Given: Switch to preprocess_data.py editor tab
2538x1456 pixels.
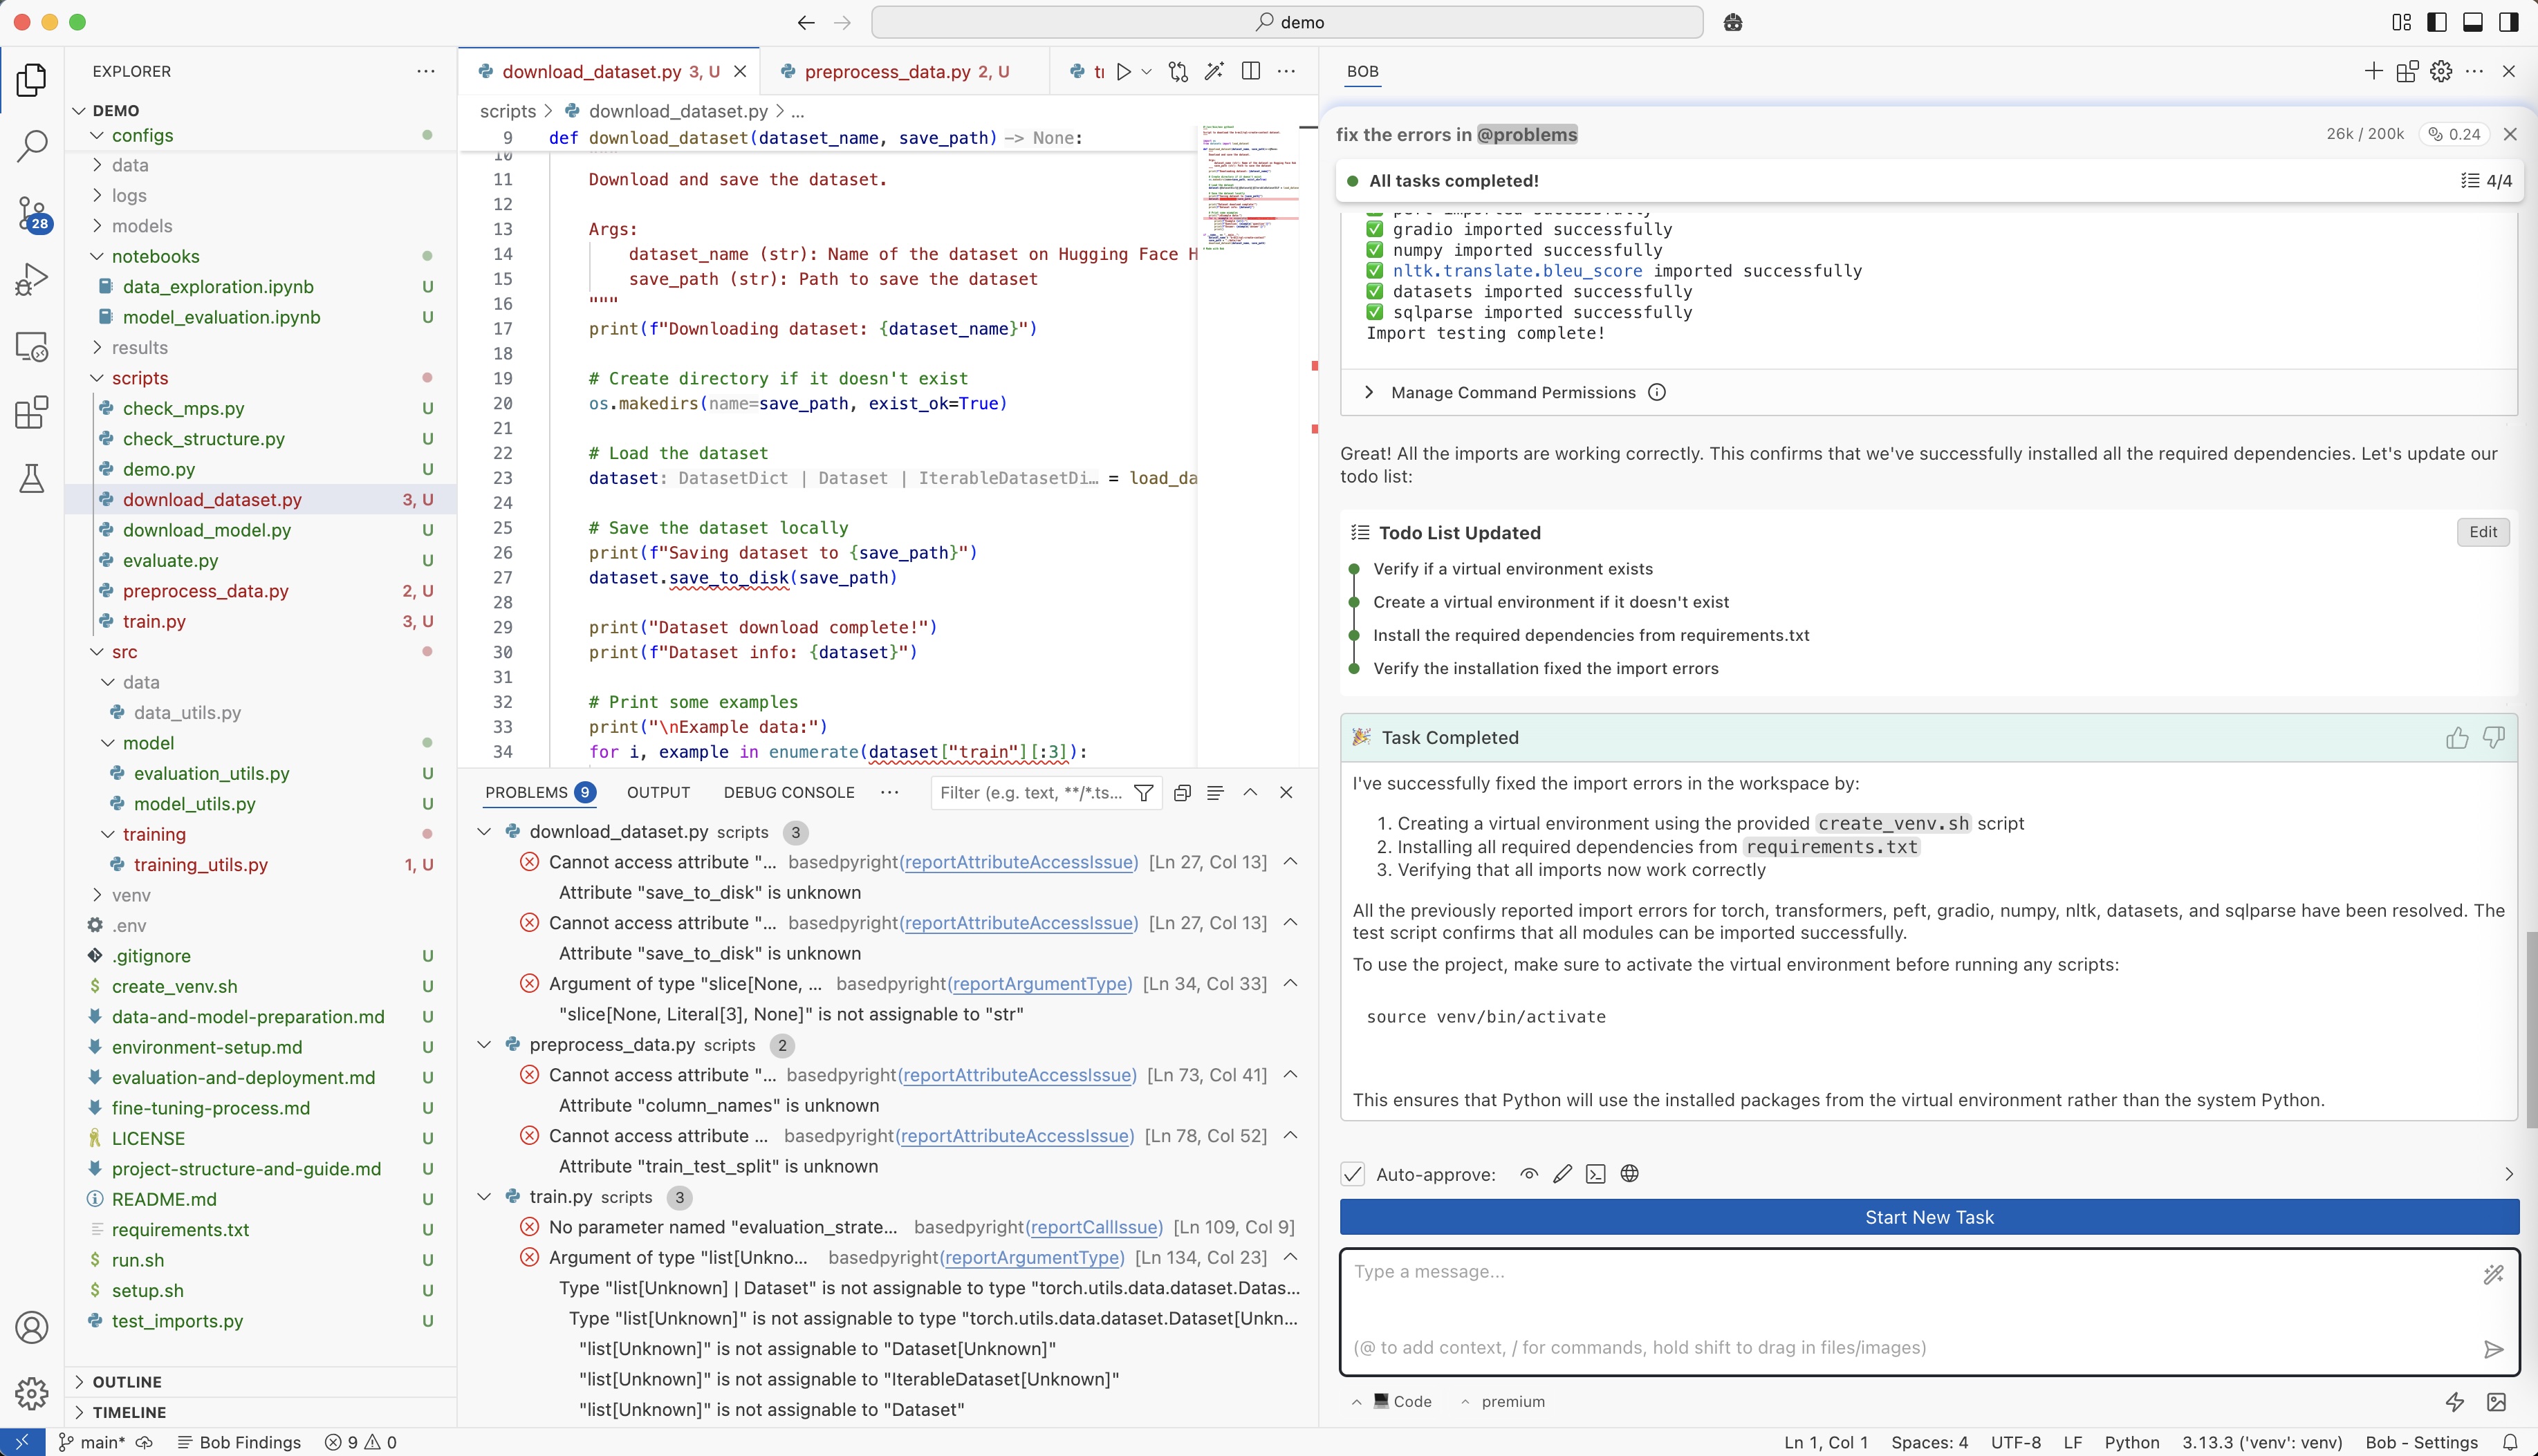Looking at the screenshot, I should click(886, 71).
